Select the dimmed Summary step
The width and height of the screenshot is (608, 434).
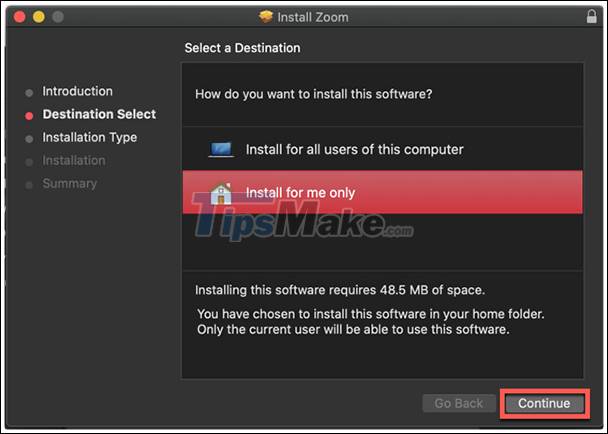point(70,183)
